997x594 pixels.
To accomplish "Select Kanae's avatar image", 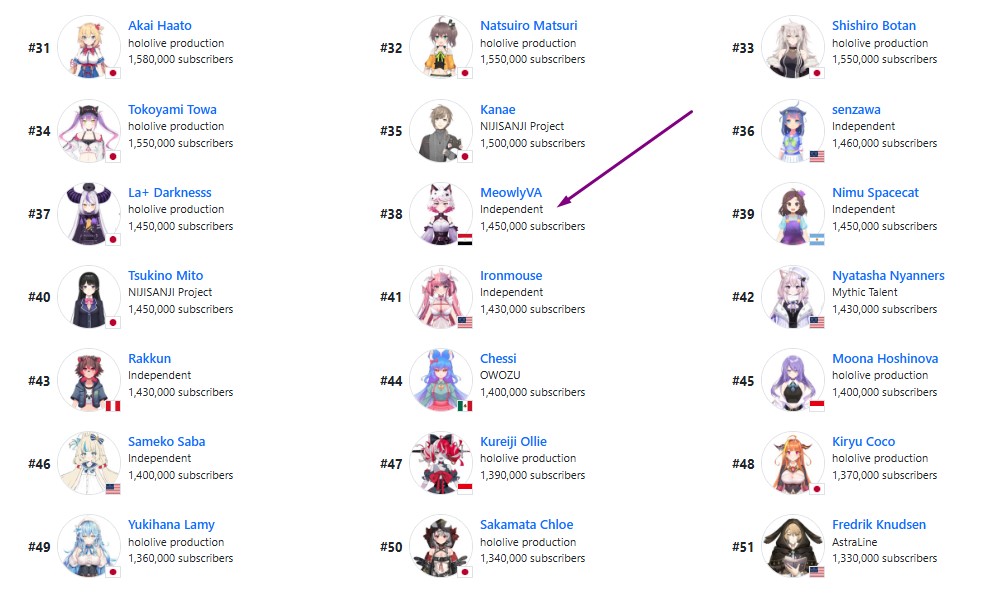I will 441,130.
